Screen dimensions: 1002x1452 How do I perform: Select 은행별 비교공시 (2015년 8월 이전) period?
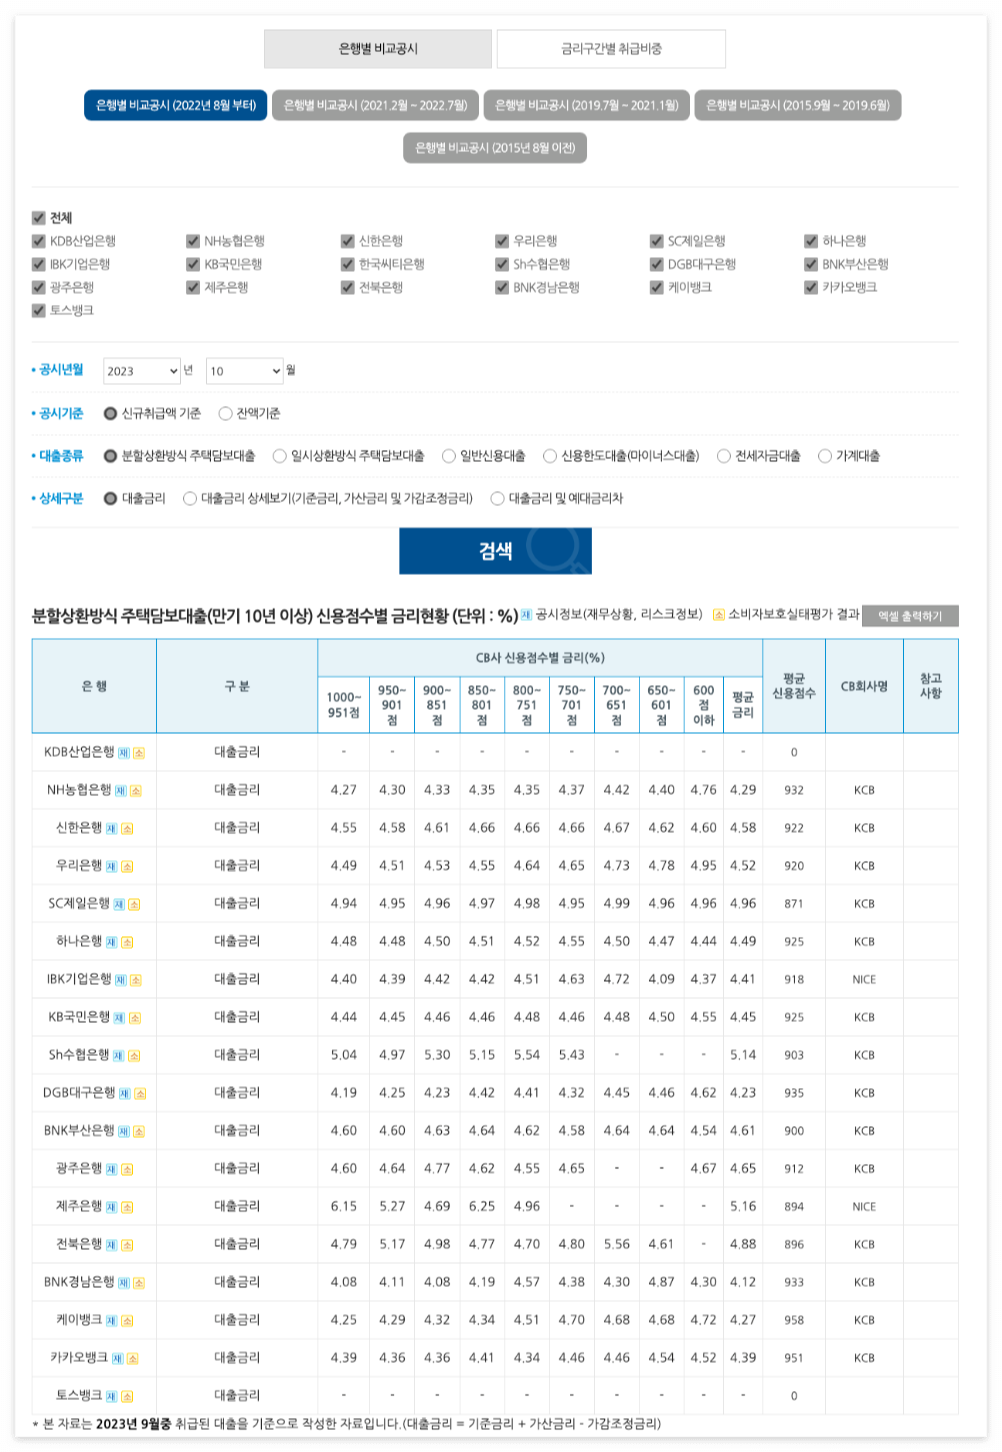coord(495,148)
